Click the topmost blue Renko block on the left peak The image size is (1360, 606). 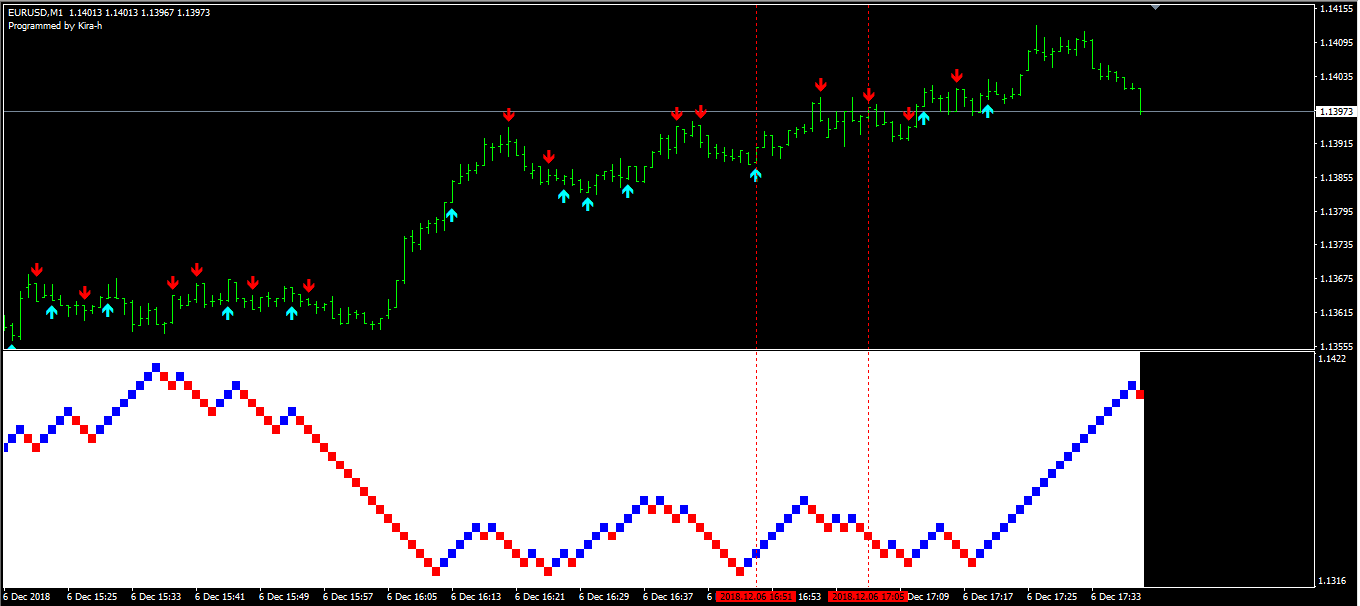click(x=156, y=368)
